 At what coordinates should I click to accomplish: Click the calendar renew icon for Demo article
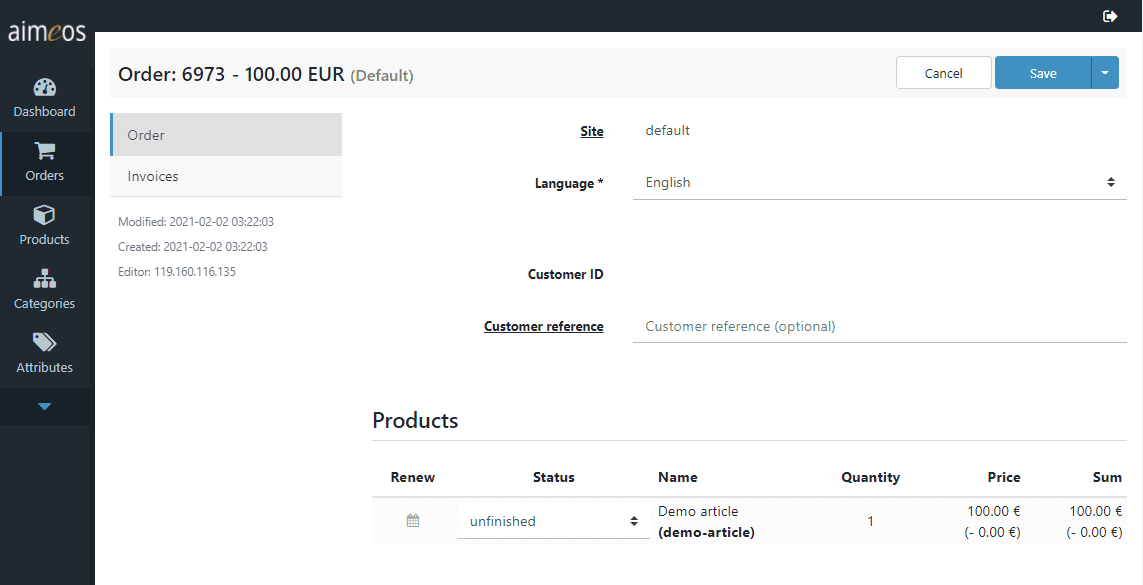(x=413, y=521)
